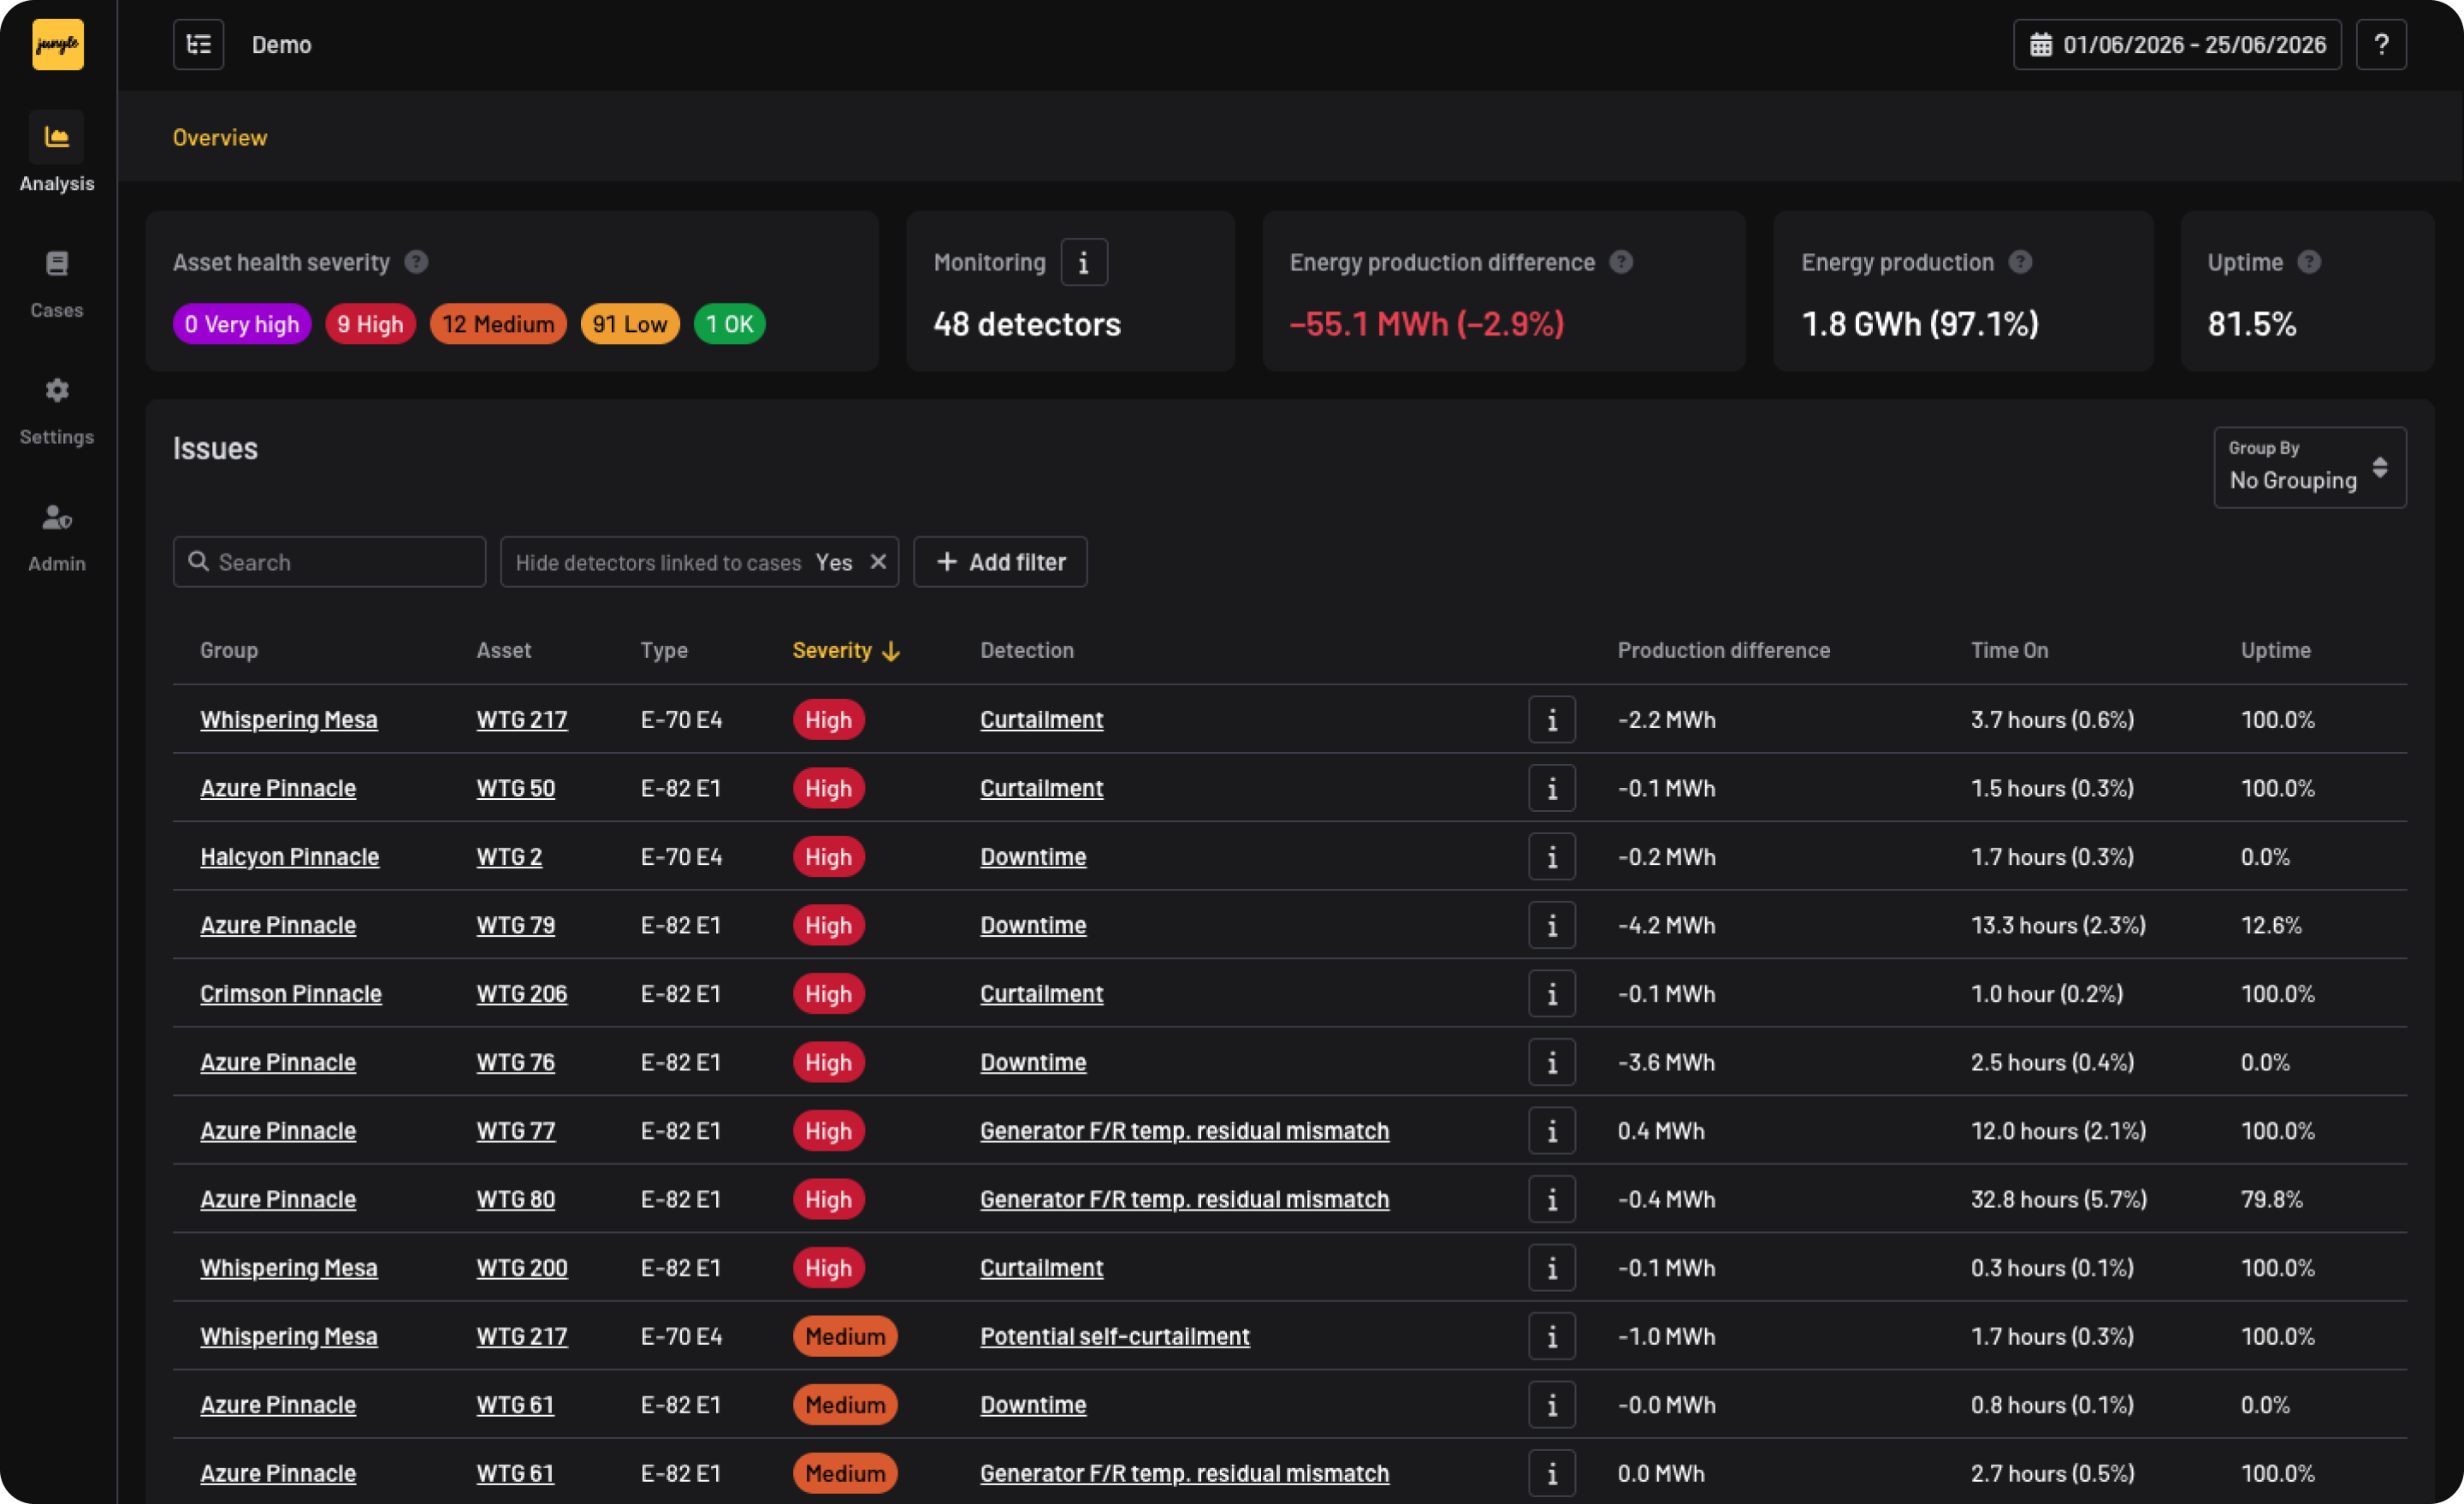Click the Uptime card help icon

tap(2309, 262)
